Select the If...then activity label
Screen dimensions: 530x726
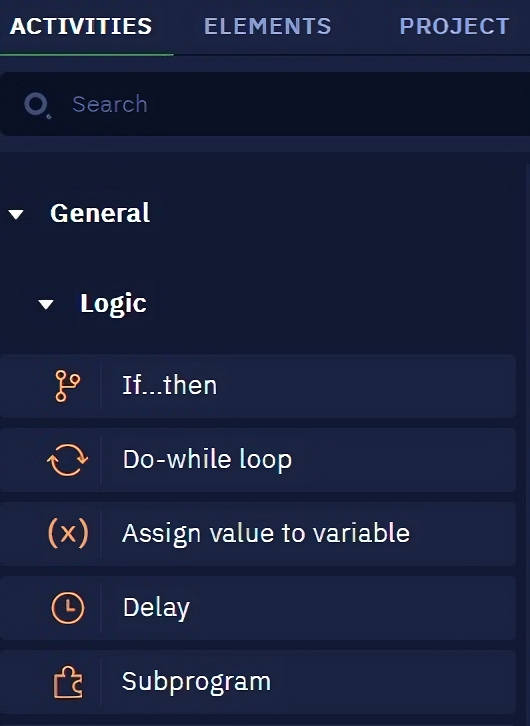pos(169,385)
